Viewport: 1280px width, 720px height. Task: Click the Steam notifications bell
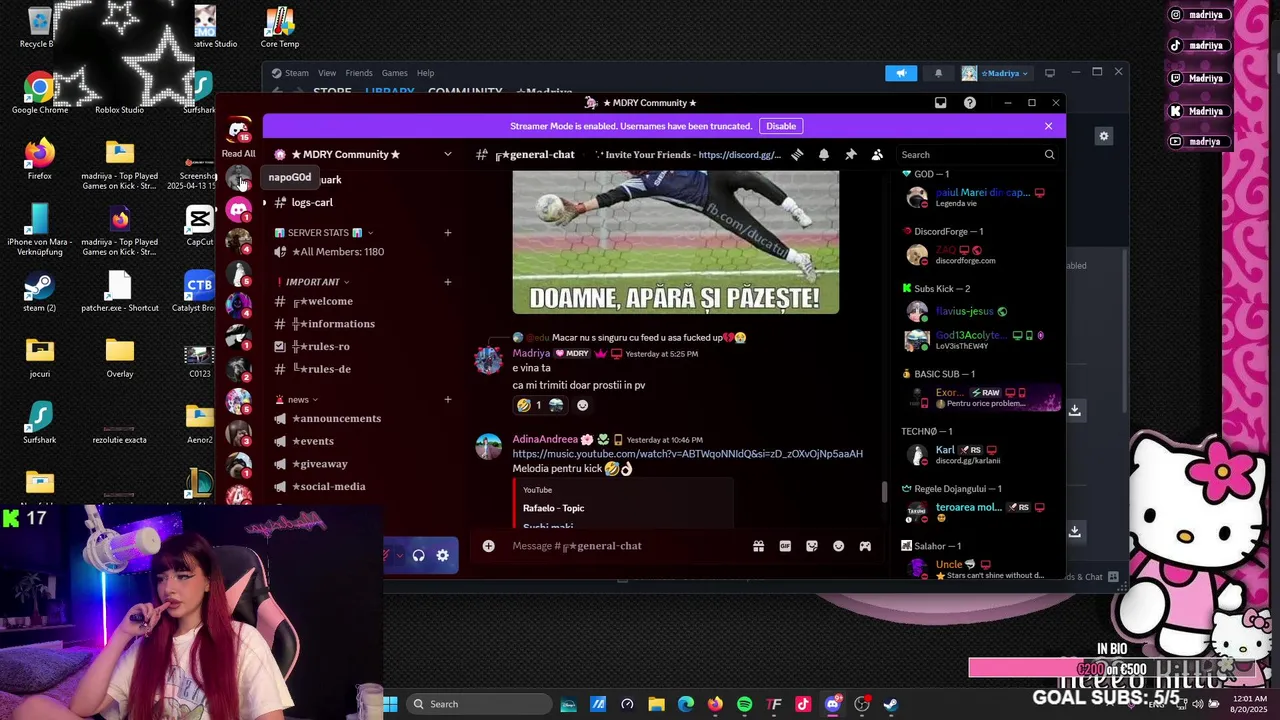(938, 73)
